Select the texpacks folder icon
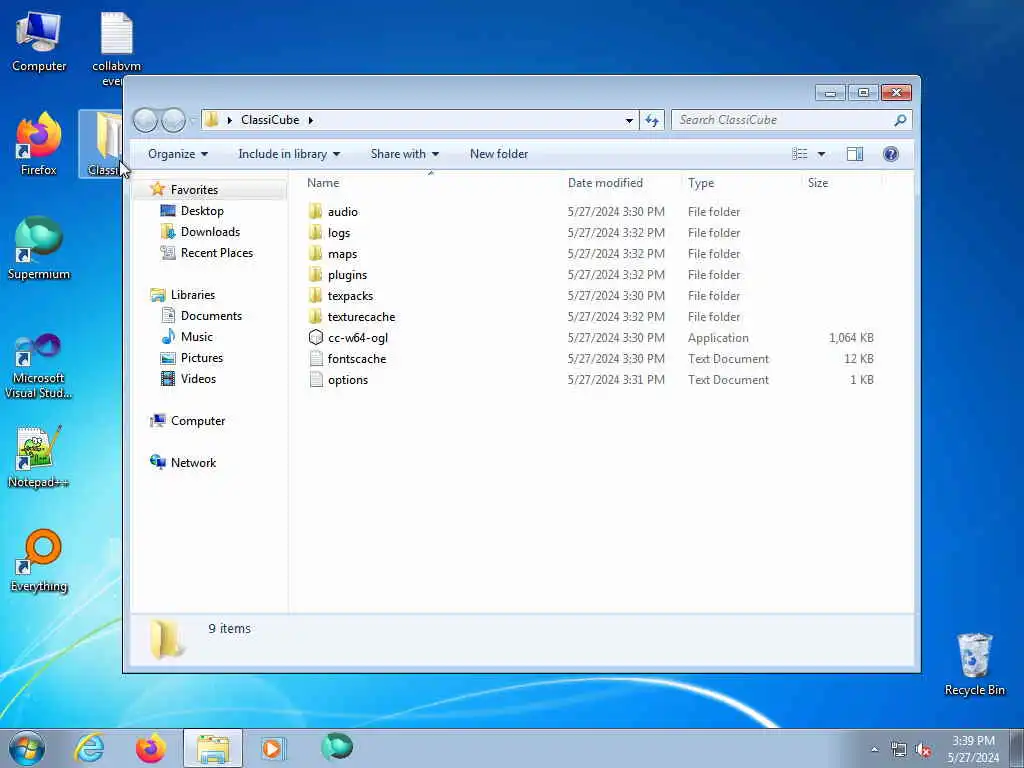The image size is (1024, 768). pyautogui.click(x=315, y=295)
